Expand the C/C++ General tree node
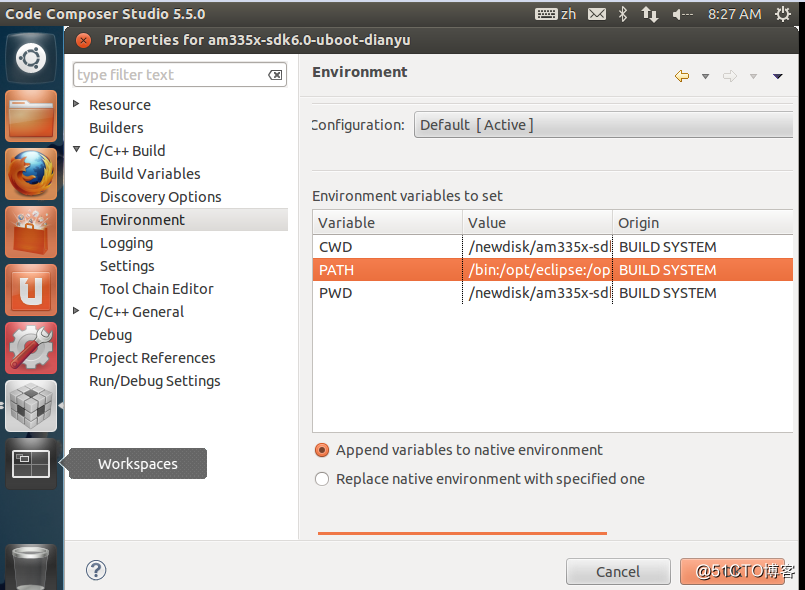Image resolution: width=805 pixels, height=590 pixels. pyautogui.click(x=76, y=311)
